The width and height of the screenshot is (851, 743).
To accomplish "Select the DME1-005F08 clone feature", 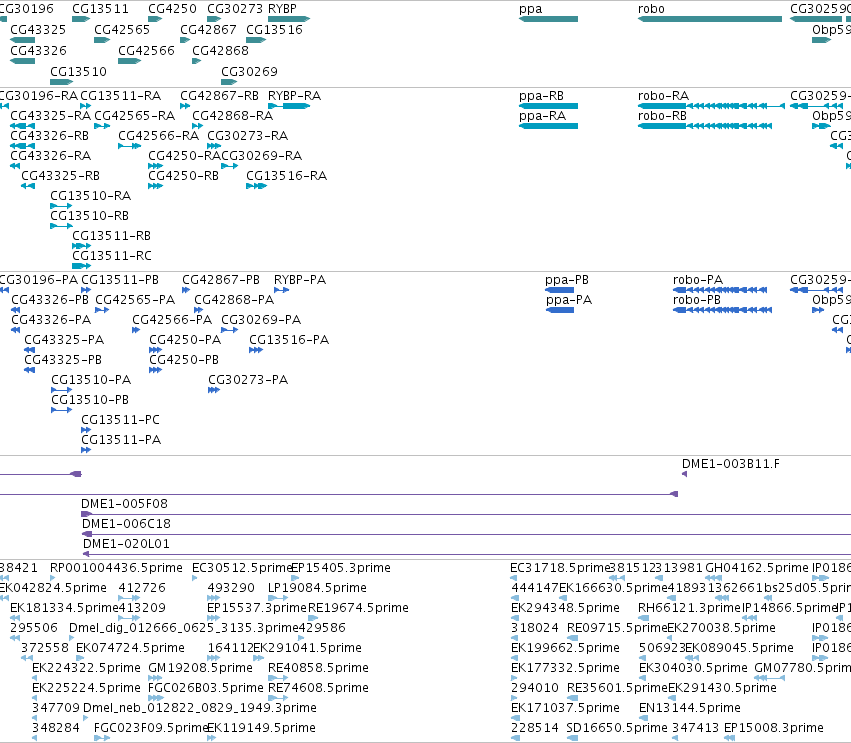I will tap(466, 514).
